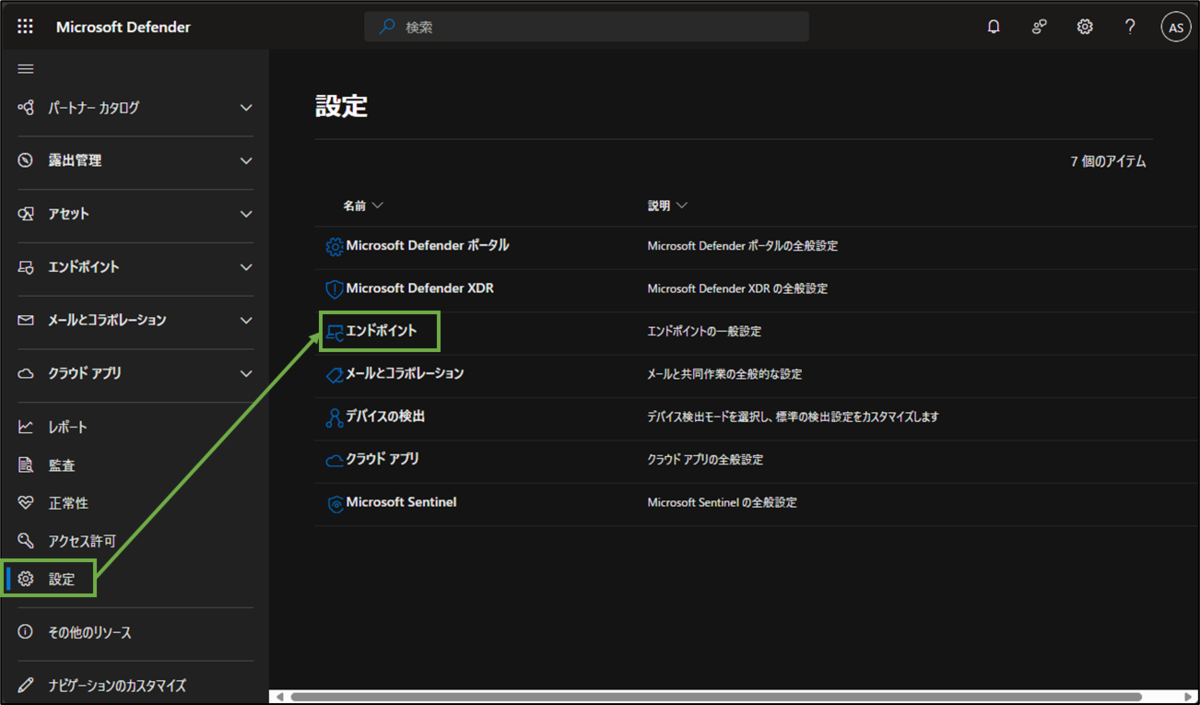Open クラウド アプリ settings link in list
The image size is (1200, 705).
pos(382,459)
